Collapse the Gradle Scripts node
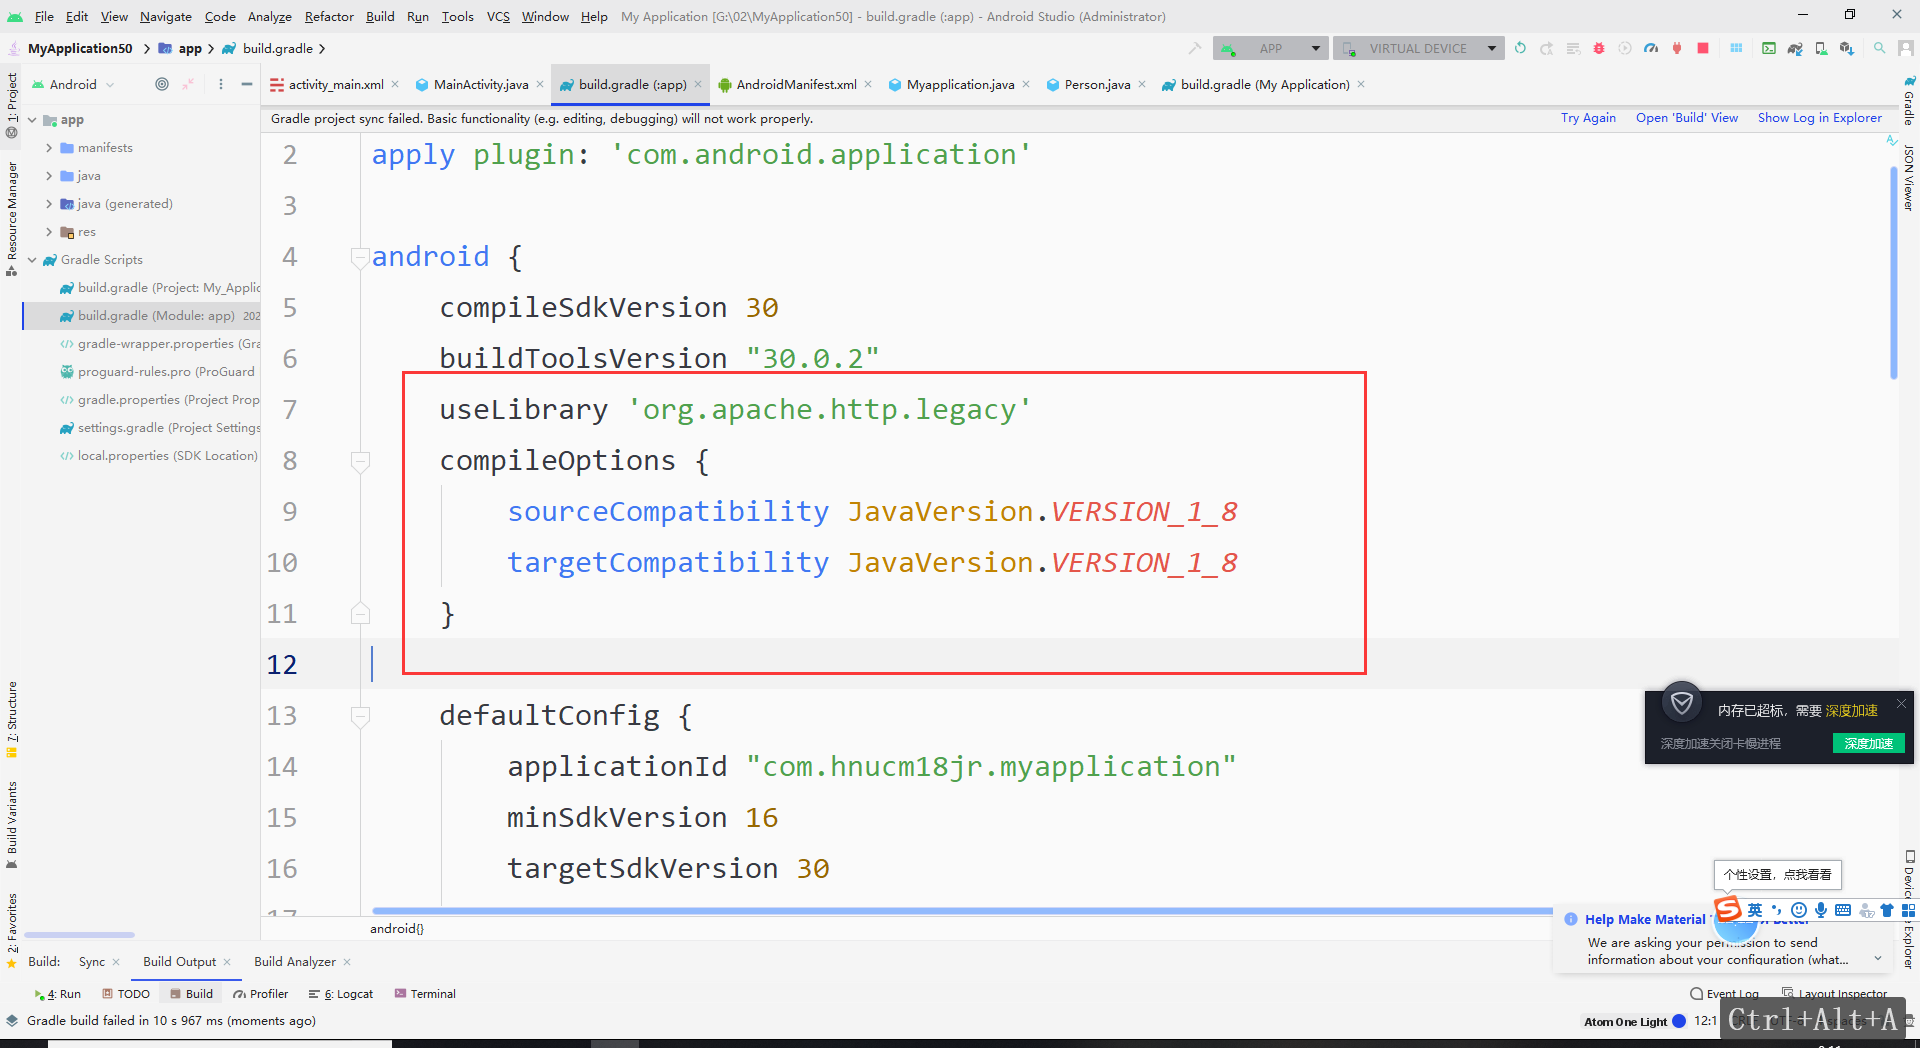1920x1048 pixels. 32,259
